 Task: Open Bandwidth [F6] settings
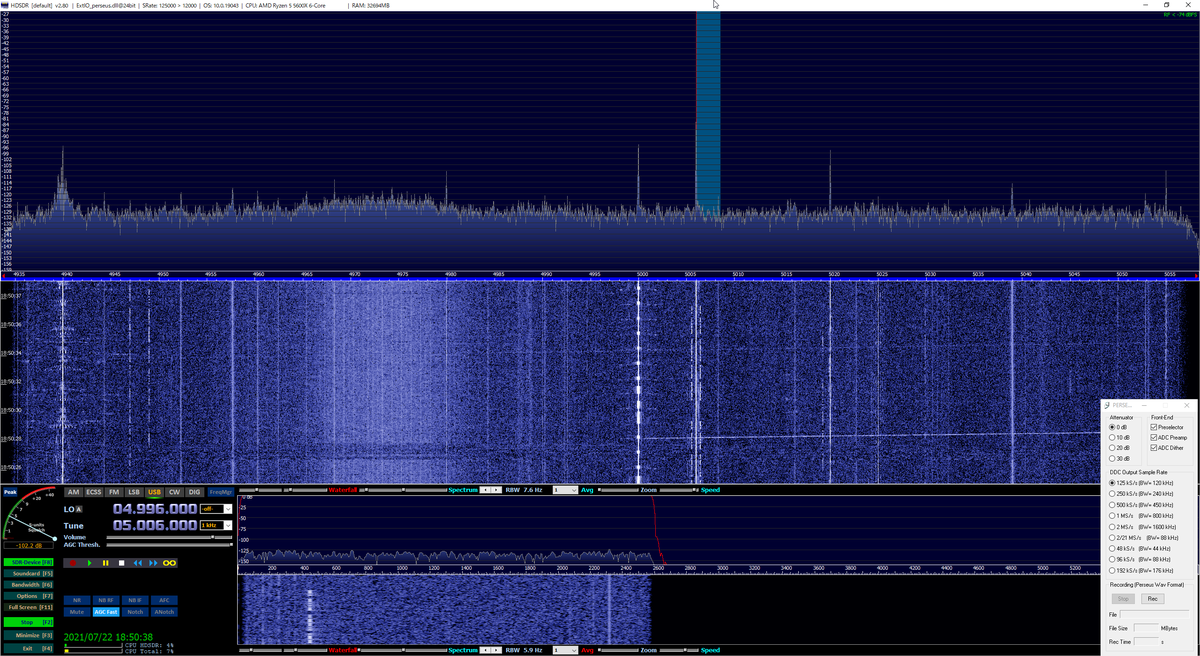pyautogui.click(x=28, y=584)
